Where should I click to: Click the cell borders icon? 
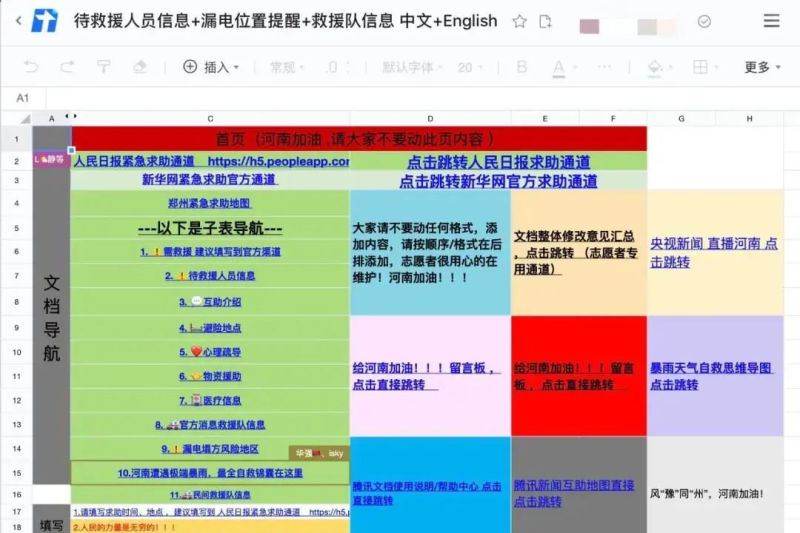click(x=700, y=67)
